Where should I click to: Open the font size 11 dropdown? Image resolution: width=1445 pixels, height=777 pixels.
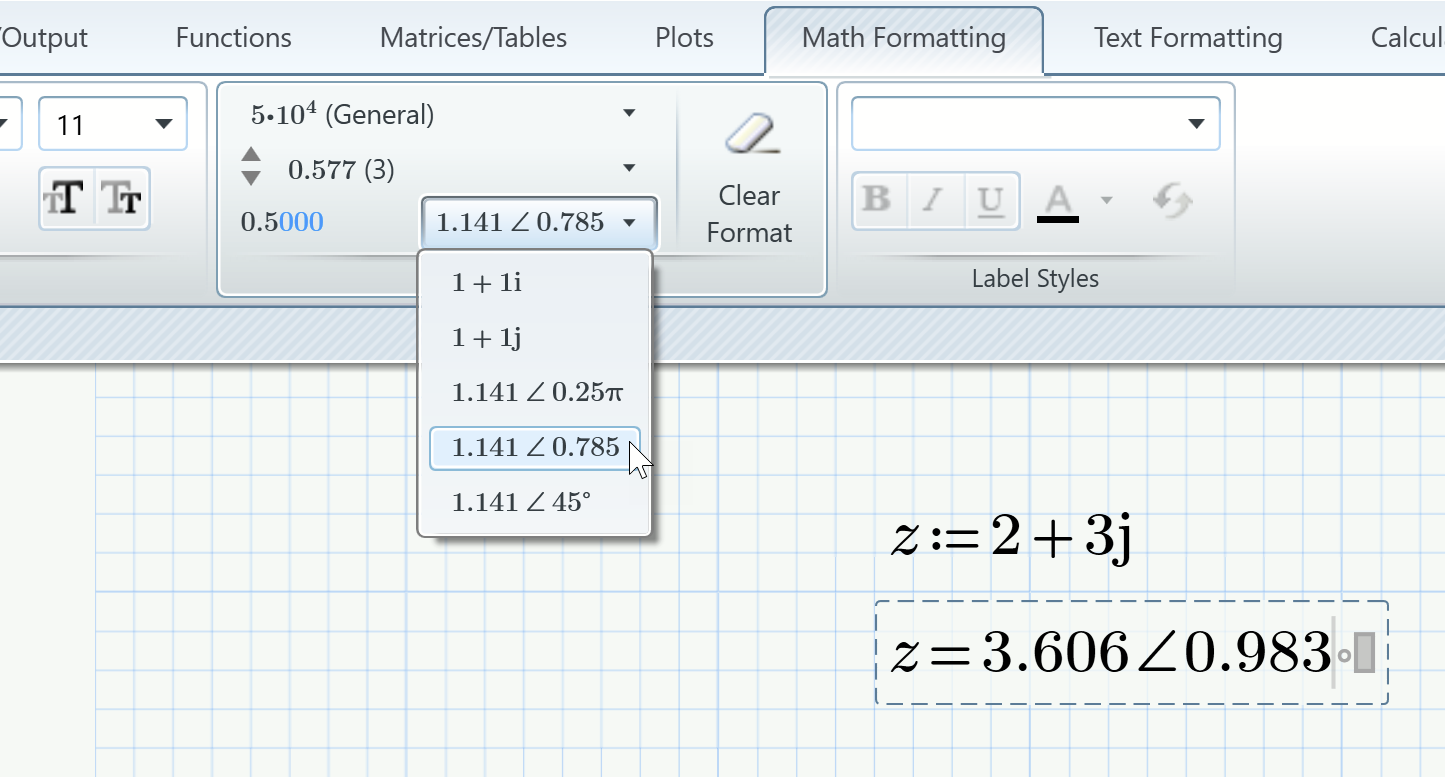pyautogui.click(x=166, y=123)
